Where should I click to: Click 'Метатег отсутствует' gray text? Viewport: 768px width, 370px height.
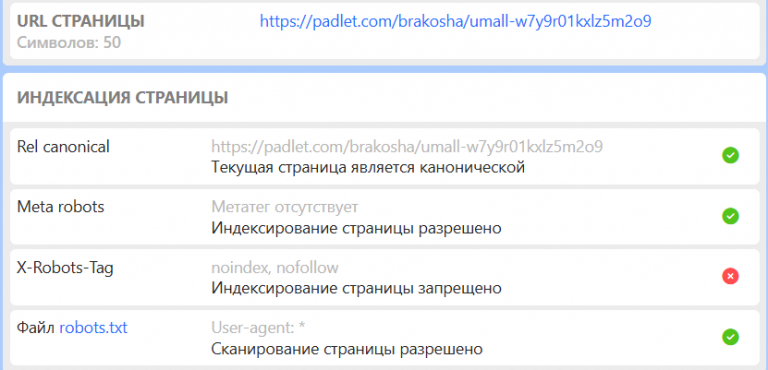285,207
